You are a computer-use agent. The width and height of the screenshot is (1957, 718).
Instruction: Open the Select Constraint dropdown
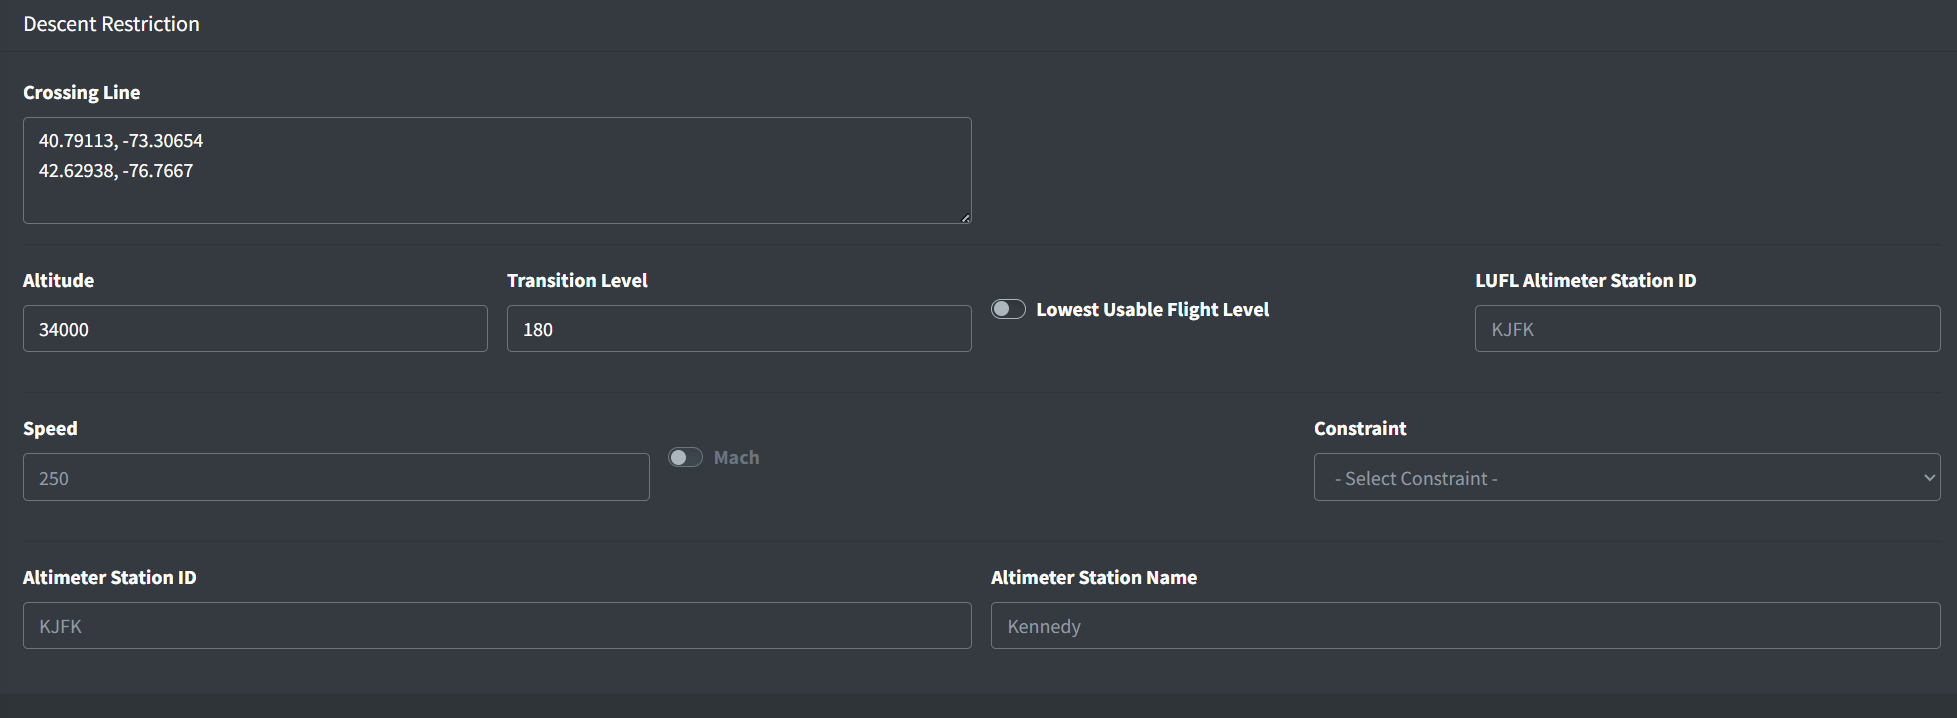[x=1626, y=477]
